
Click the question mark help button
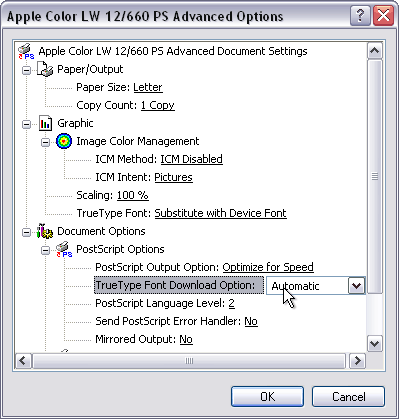[360, 16]
